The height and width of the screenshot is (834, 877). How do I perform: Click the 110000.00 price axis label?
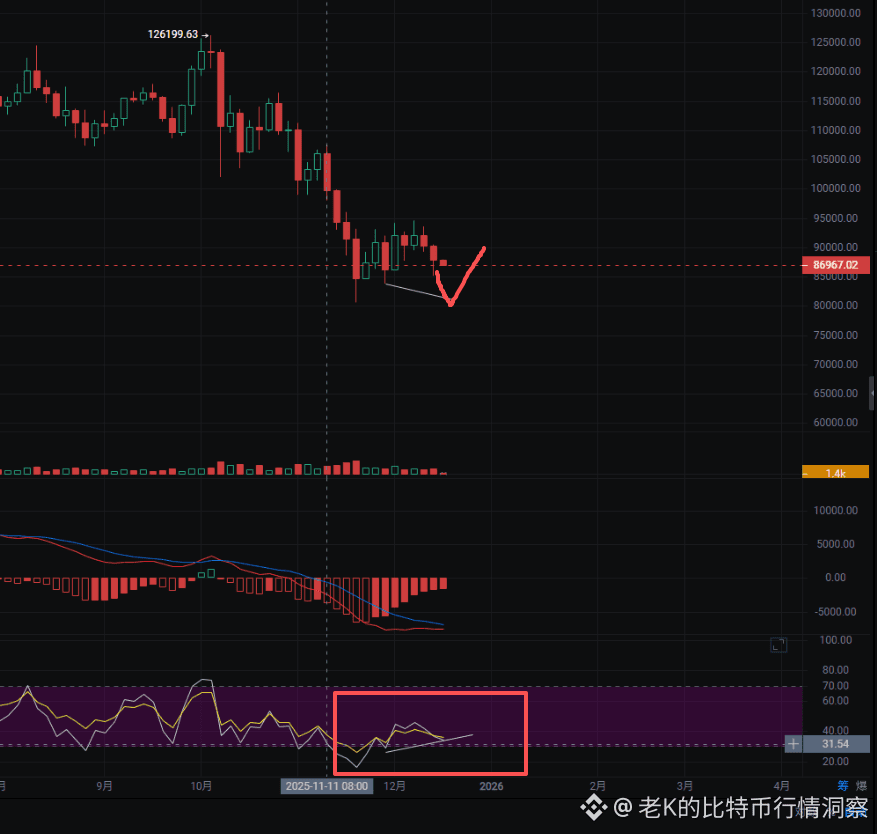click(836, 130)
